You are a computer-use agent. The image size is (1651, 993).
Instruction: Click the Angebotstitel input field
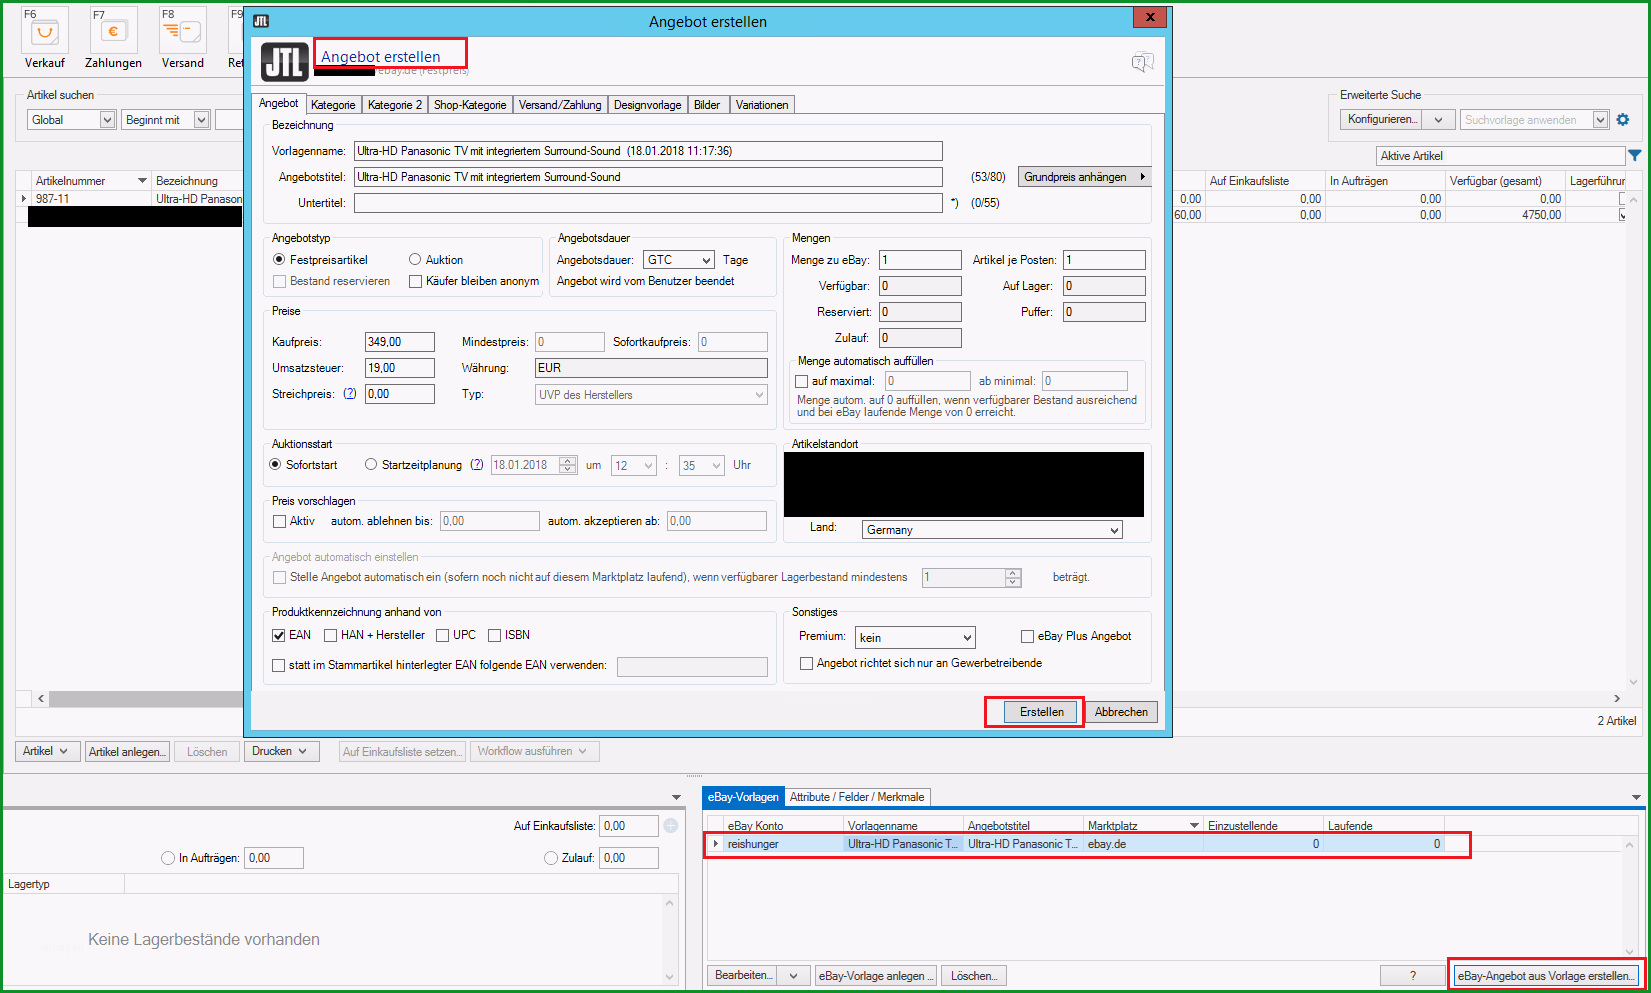point(648,177)
